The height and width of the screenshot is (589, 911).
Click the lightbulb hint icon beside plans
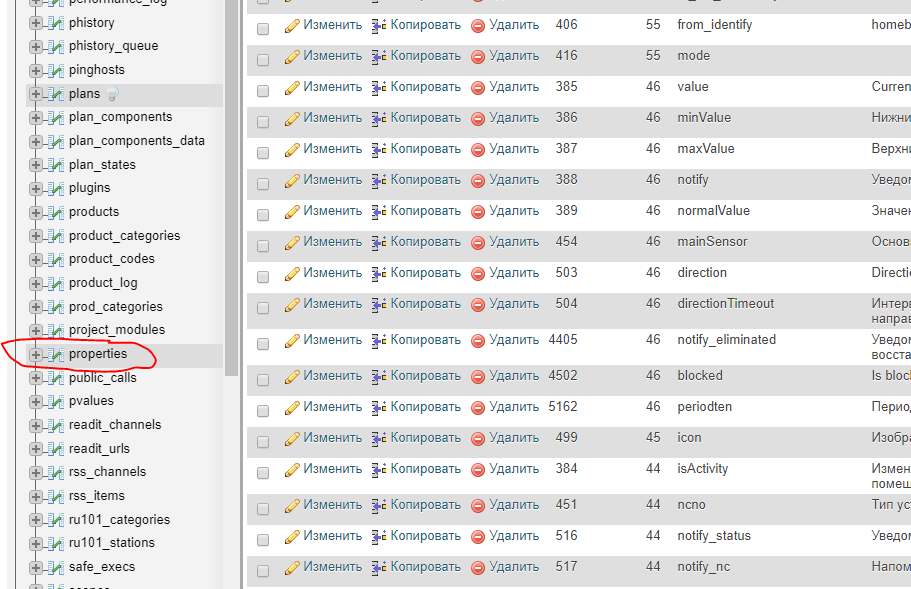coord(113,94)
